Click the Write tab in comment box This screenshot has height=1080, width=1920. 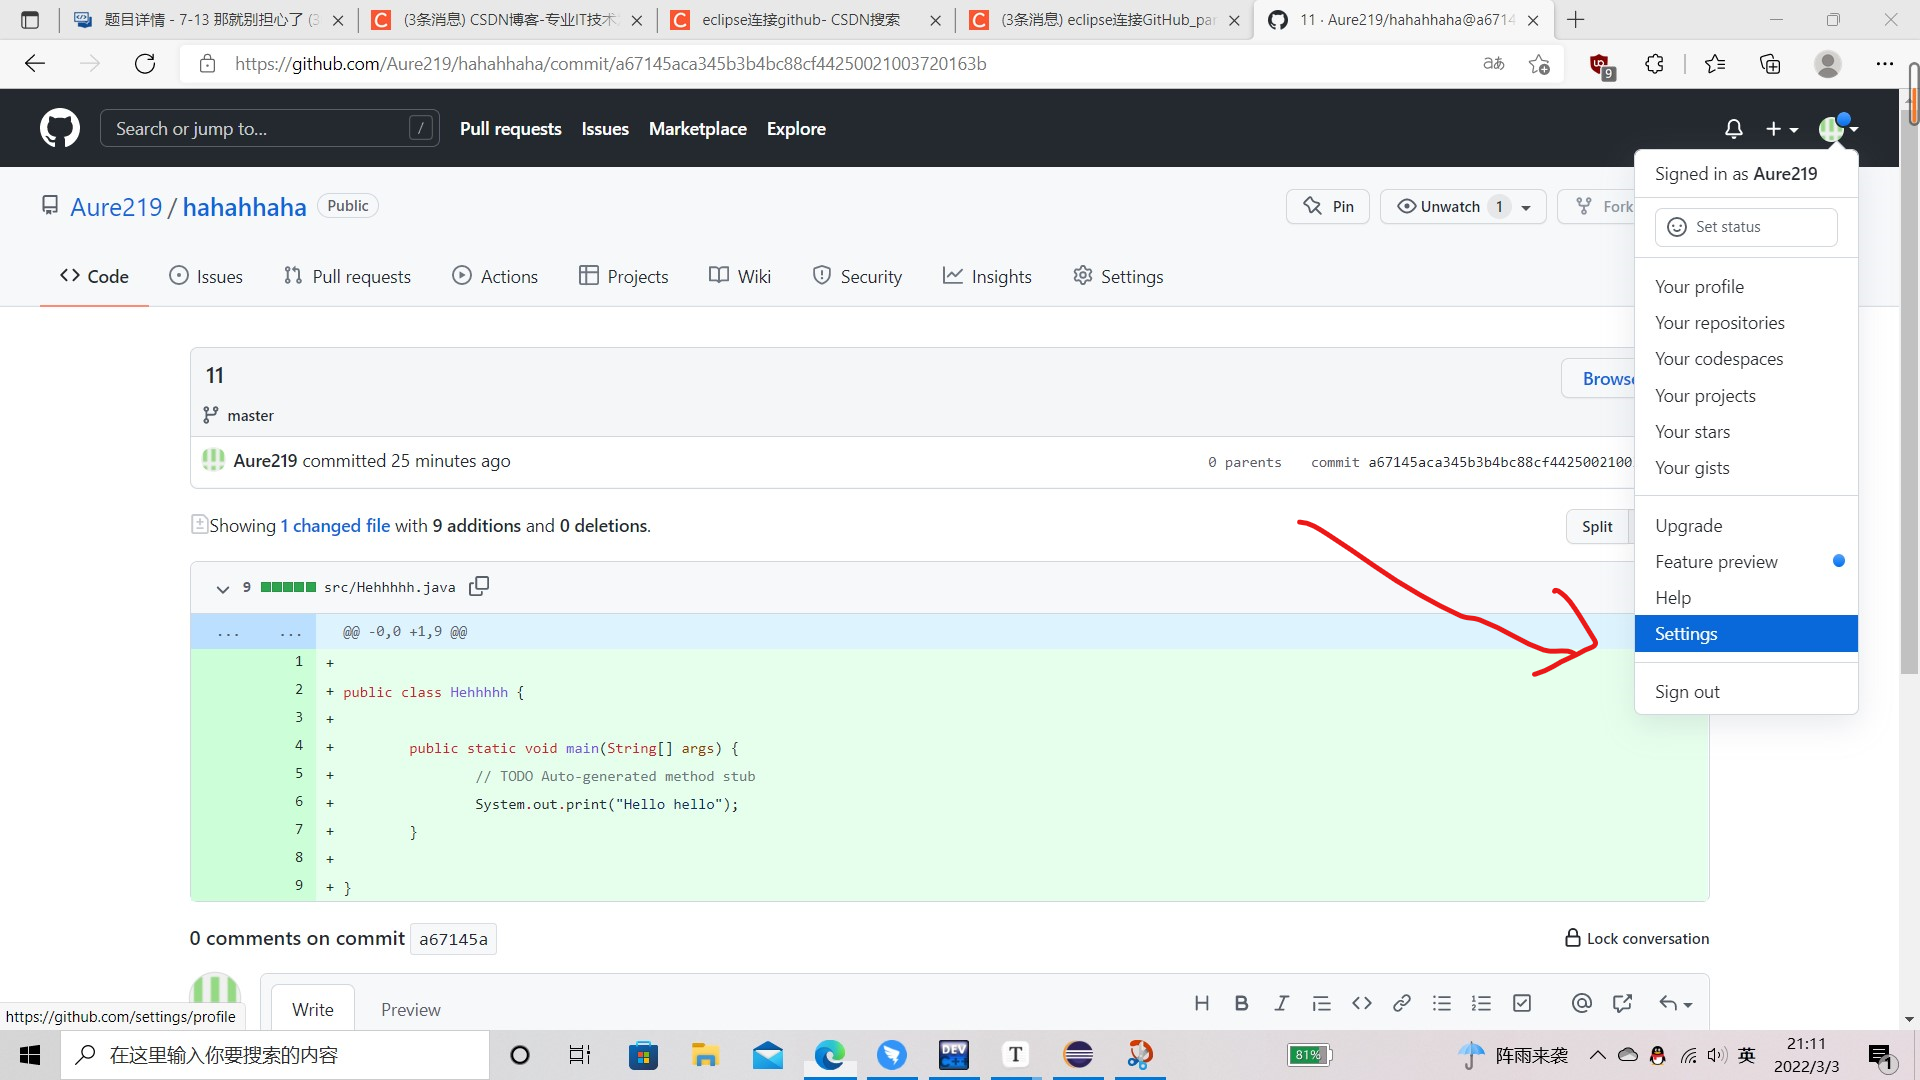click(313, 1009)
